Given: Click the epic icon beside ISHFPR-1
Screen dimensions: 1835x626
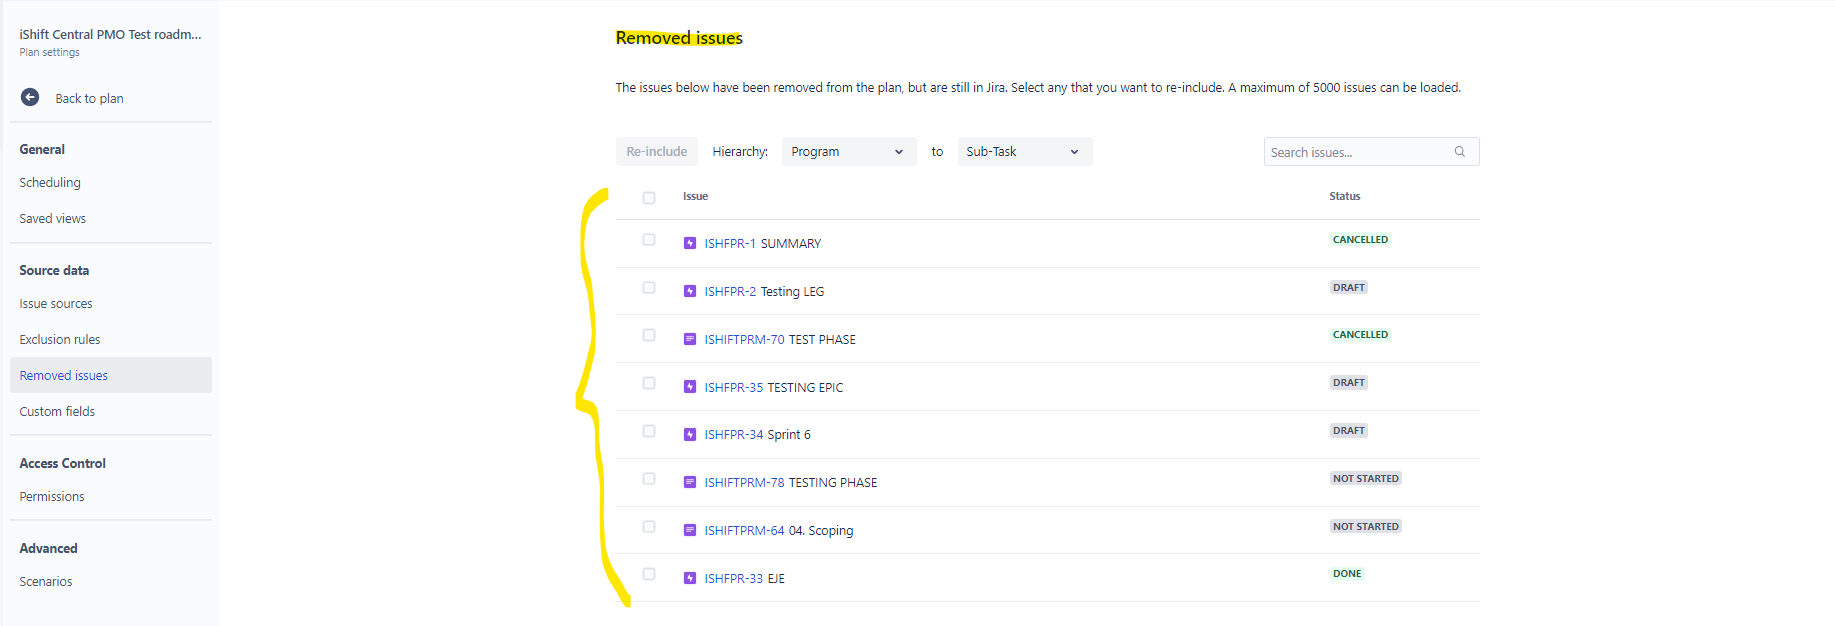Looking at the screenshot, I should pos(690,243).
